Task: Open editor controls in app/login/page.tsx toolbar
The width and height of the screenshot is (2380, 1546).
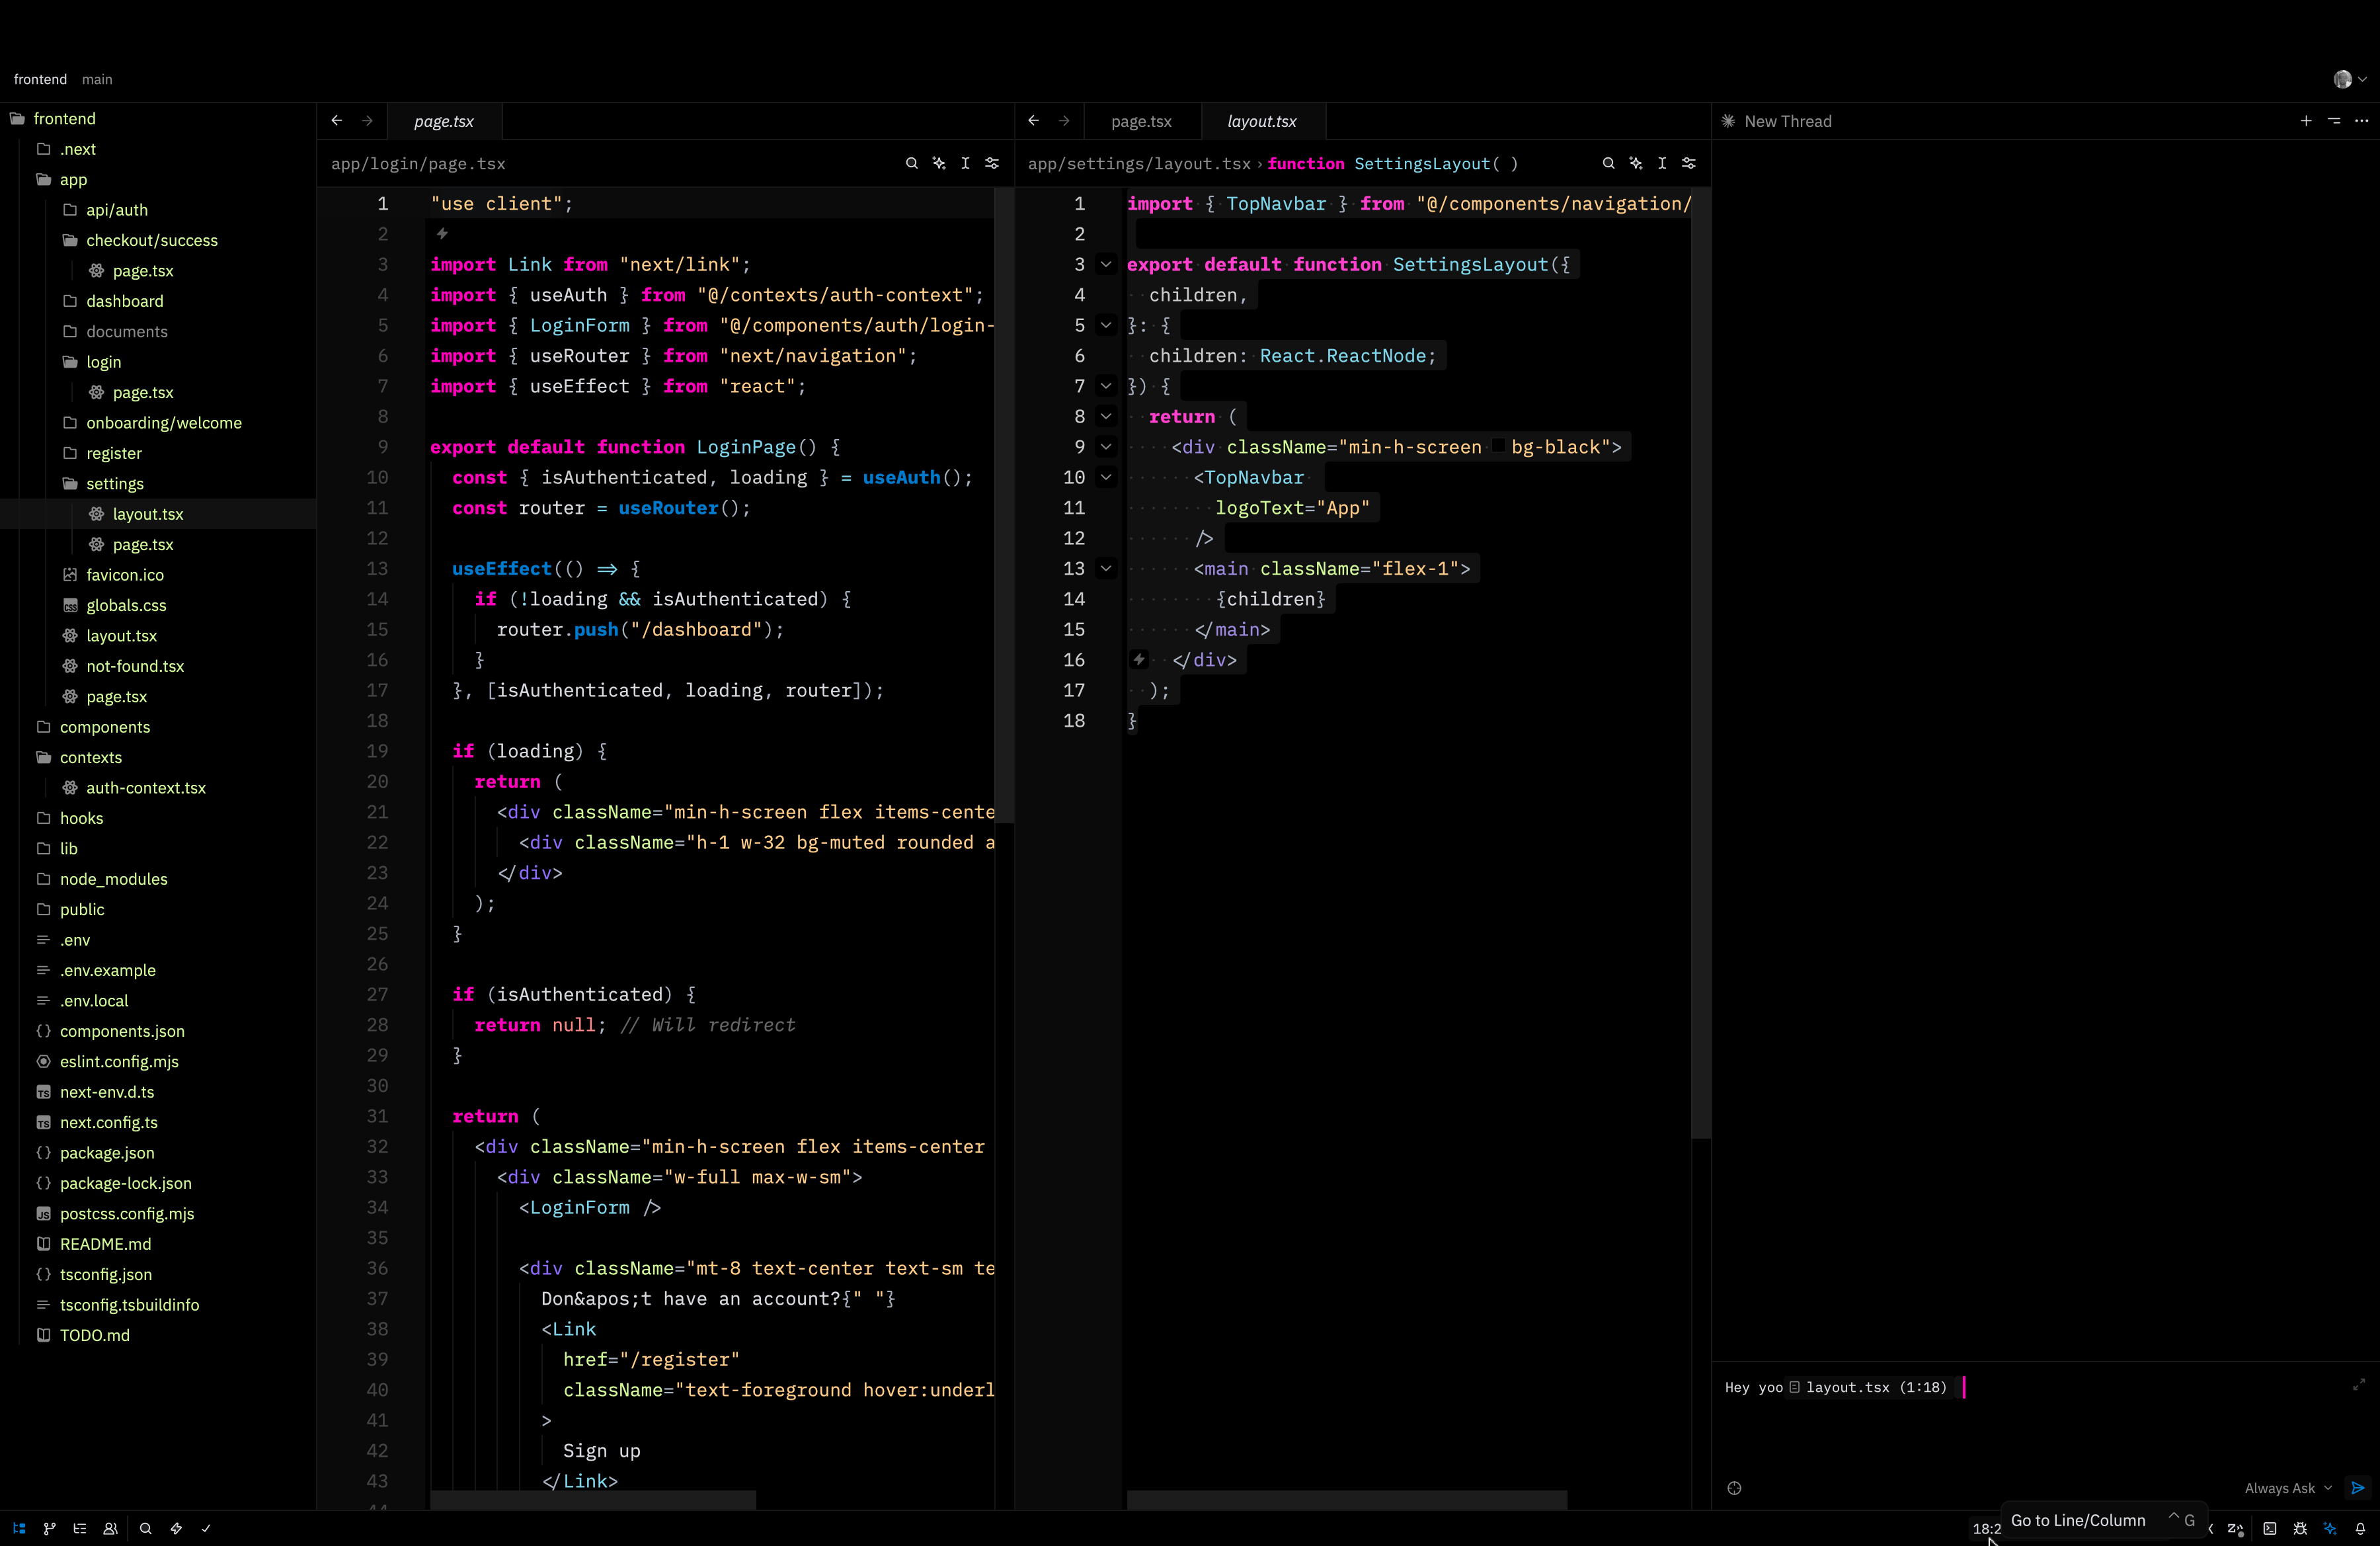Action: pyautogui.click(x=992, y=163)
